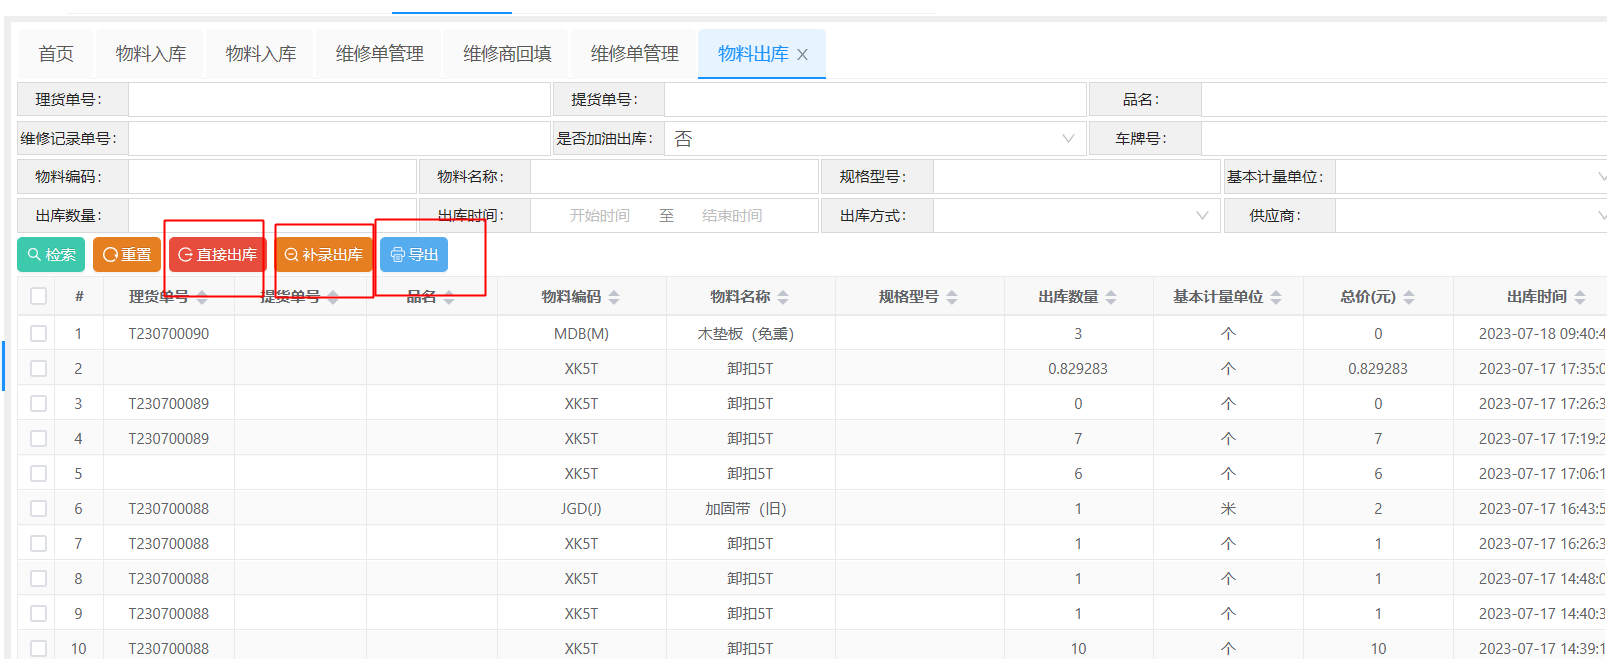Click sort arrows next to 规格型号 header
Viewport: 1607px width, 659px height.
pos(952,297)
